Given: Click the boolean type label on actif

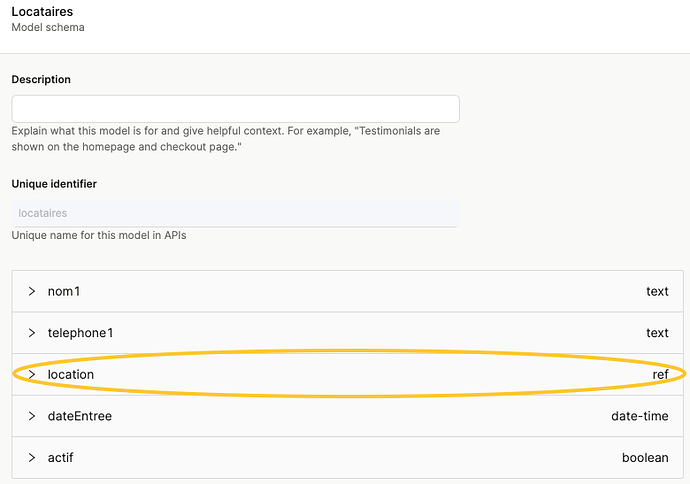Looking at the screenshot, I should [645, 458].
